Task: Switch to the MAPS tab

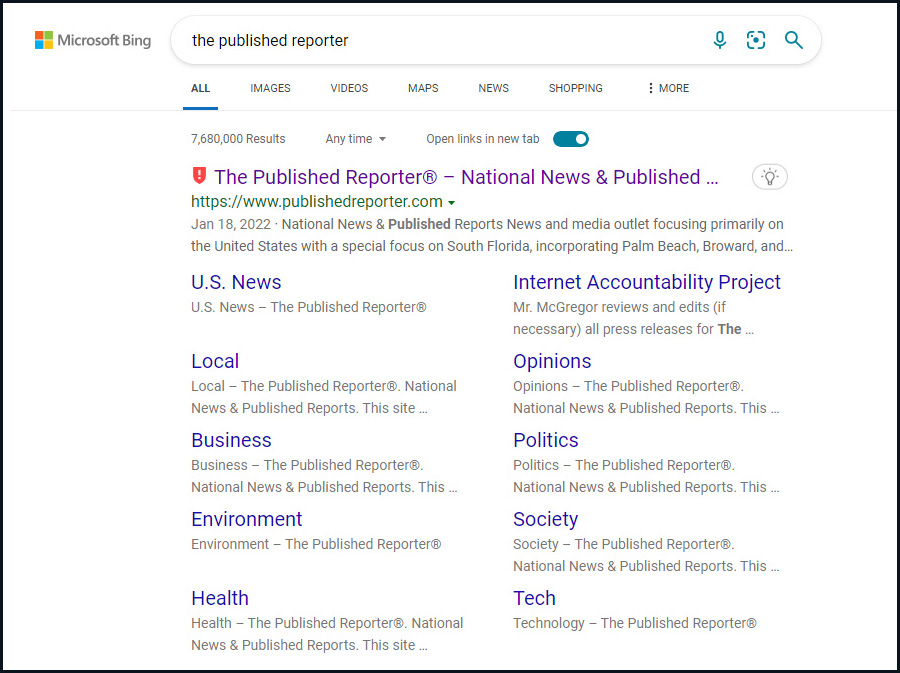Action: 423,88
